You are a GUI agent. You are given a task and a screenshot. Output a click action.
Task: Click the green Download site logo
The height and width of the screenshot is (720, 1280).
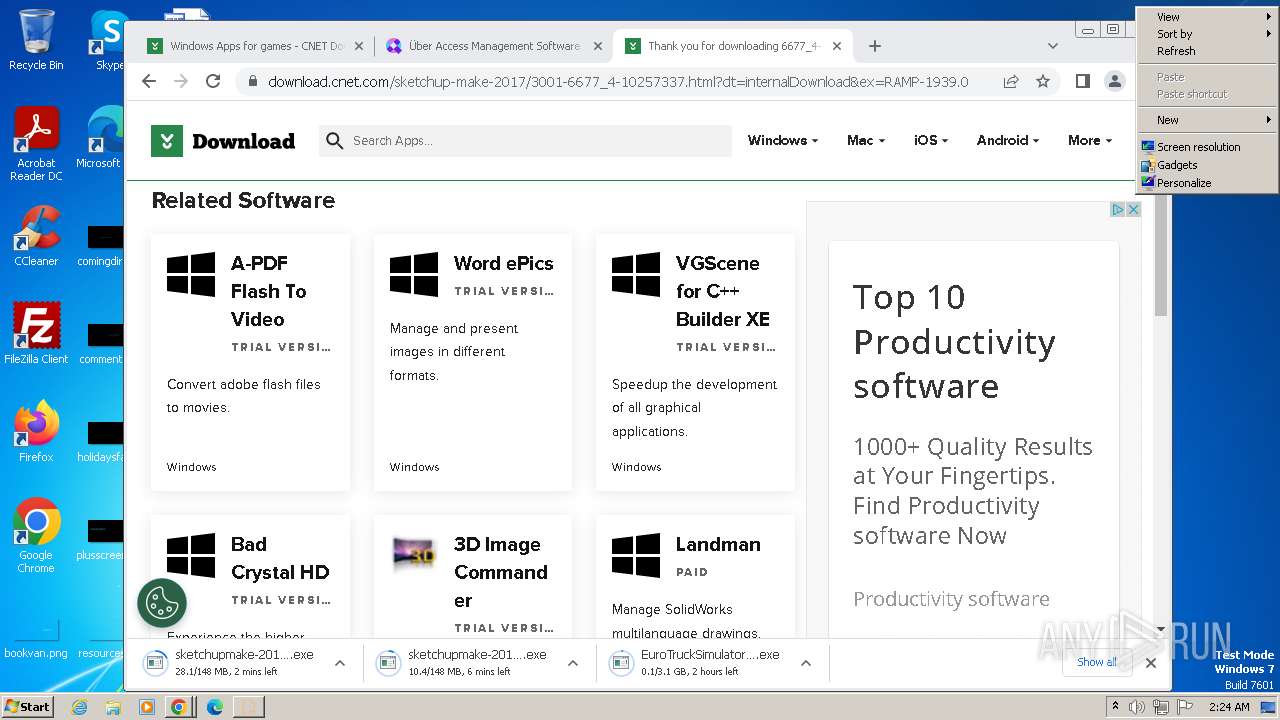tap(223, 141)
